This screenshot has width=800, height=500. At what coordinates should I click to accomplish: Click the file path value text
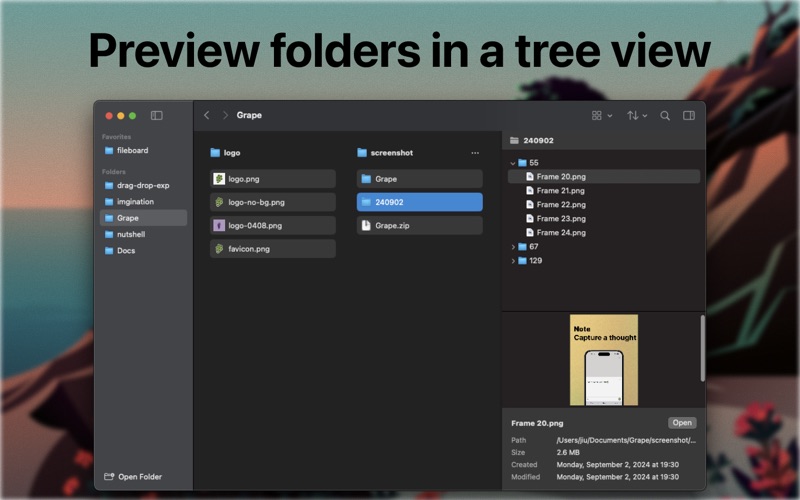tap(626, 440)
